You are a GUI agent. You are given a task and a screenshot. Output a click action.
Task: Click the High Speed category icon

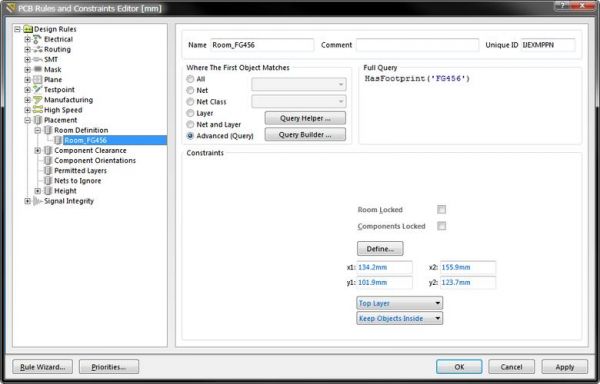[38, 110]
